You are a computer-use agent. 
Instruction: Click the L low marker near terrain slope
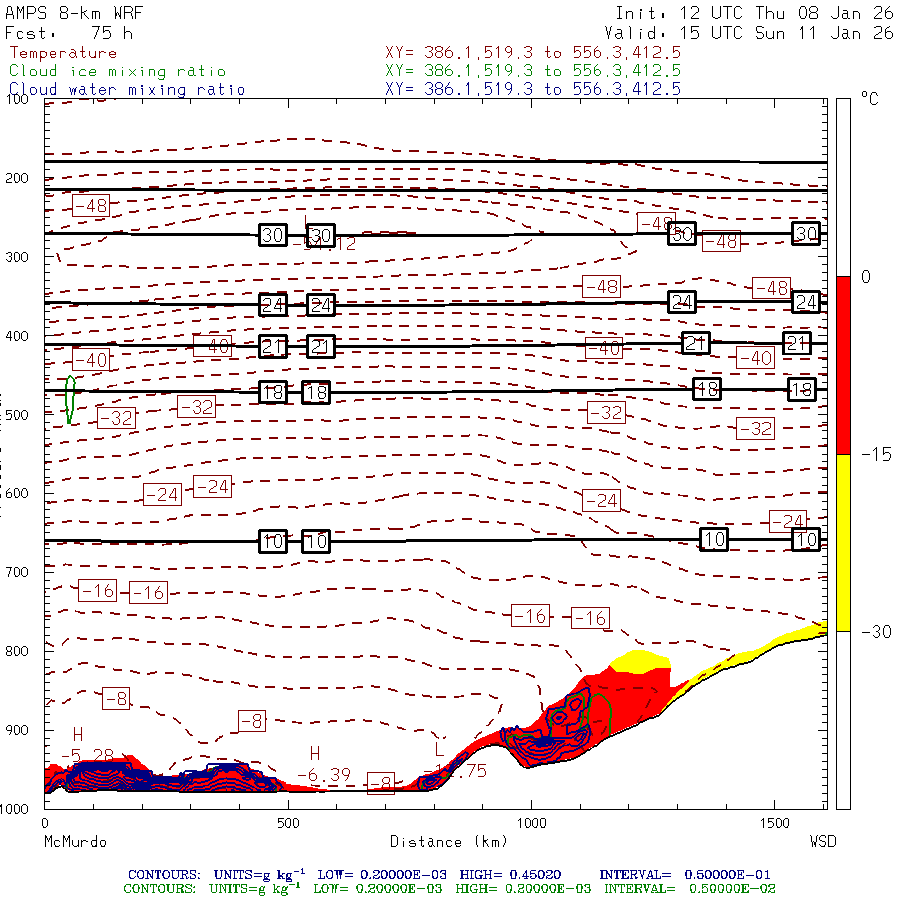438,749
